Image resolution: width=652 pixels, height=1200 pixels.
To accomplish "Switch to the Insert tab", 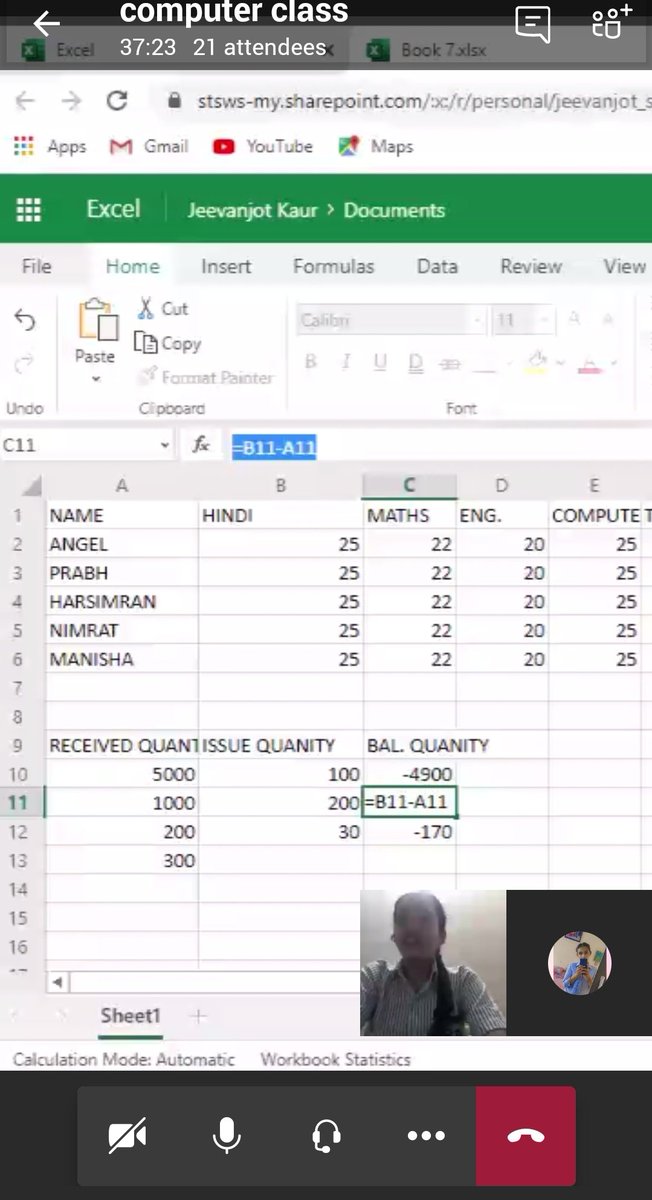I will click(226, 266).
